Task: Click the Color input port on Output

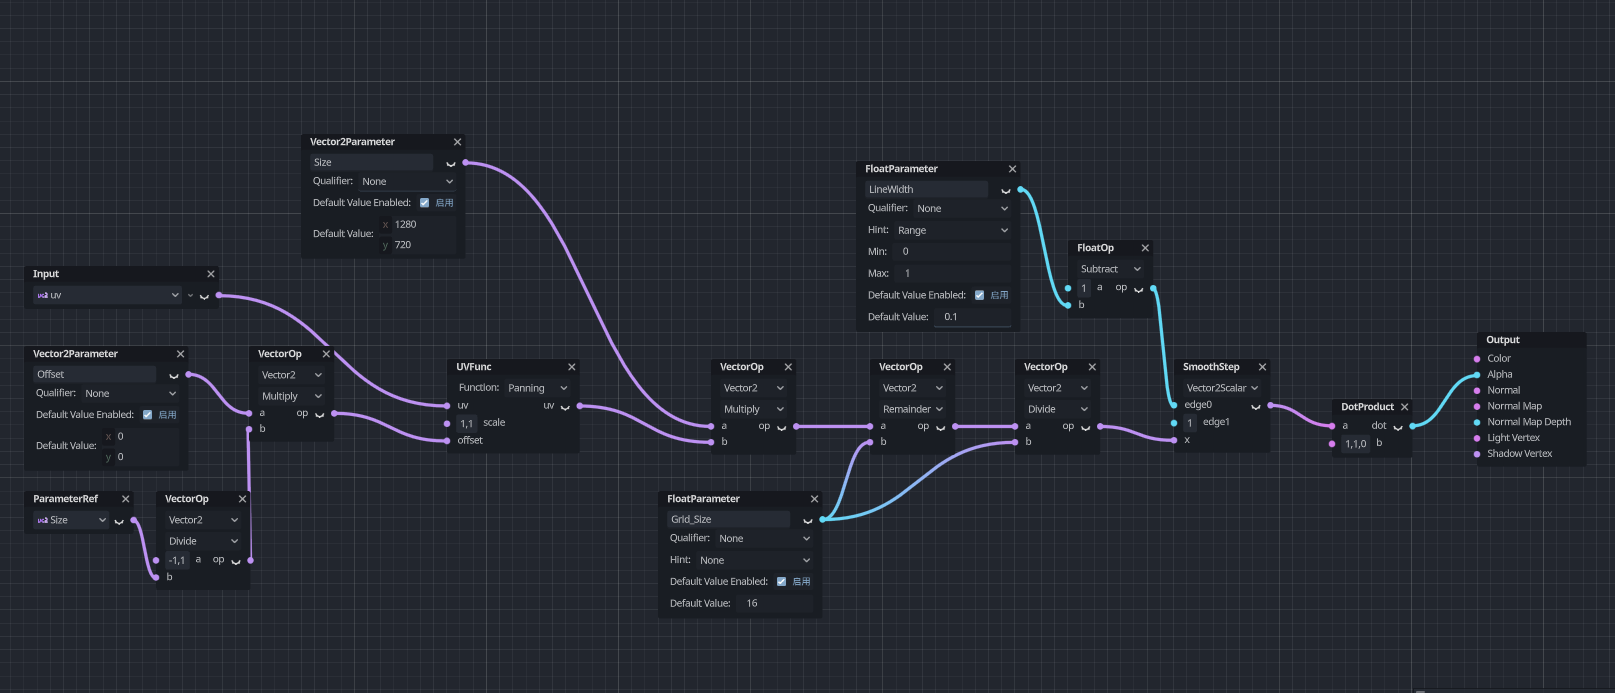Action: 1477,359
